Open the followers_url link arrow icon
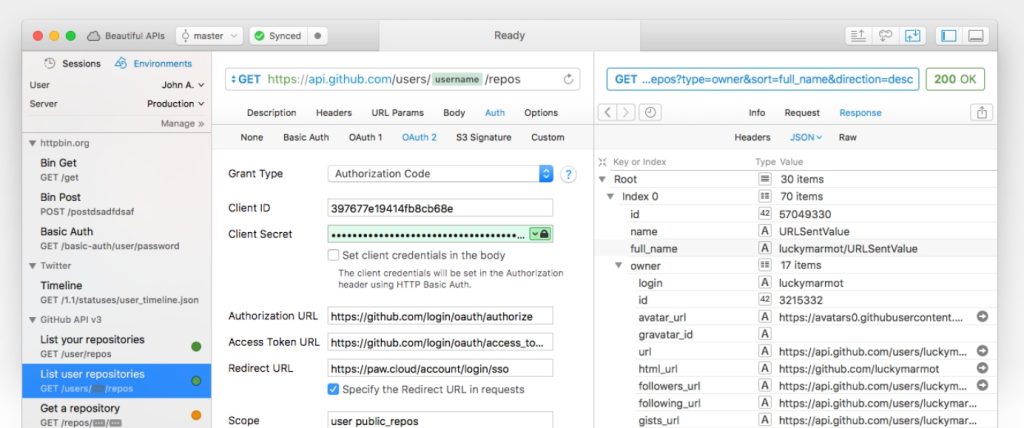This screenshot has height=428, width=1024. pos(982,386)
